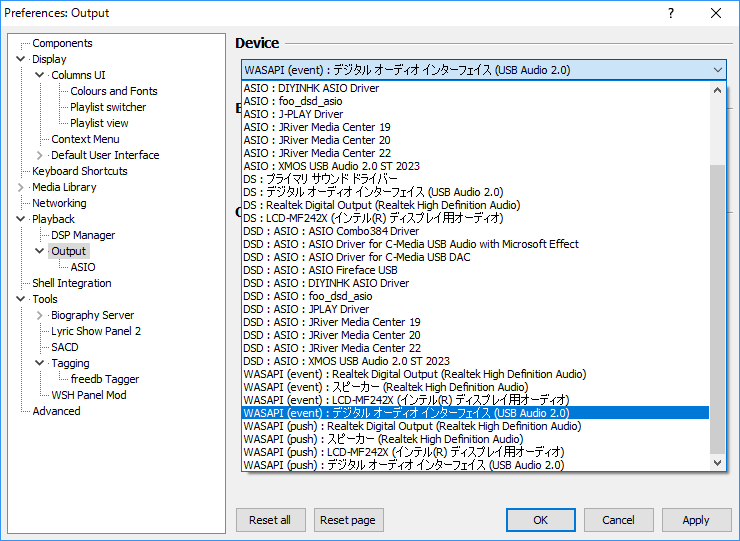The height and width of the screenshot is (541, 740).
Task: Select DS : デジタル オーディオ インターフェイス (USB Audio 2.0)
Action: click(x=475, y=192)
